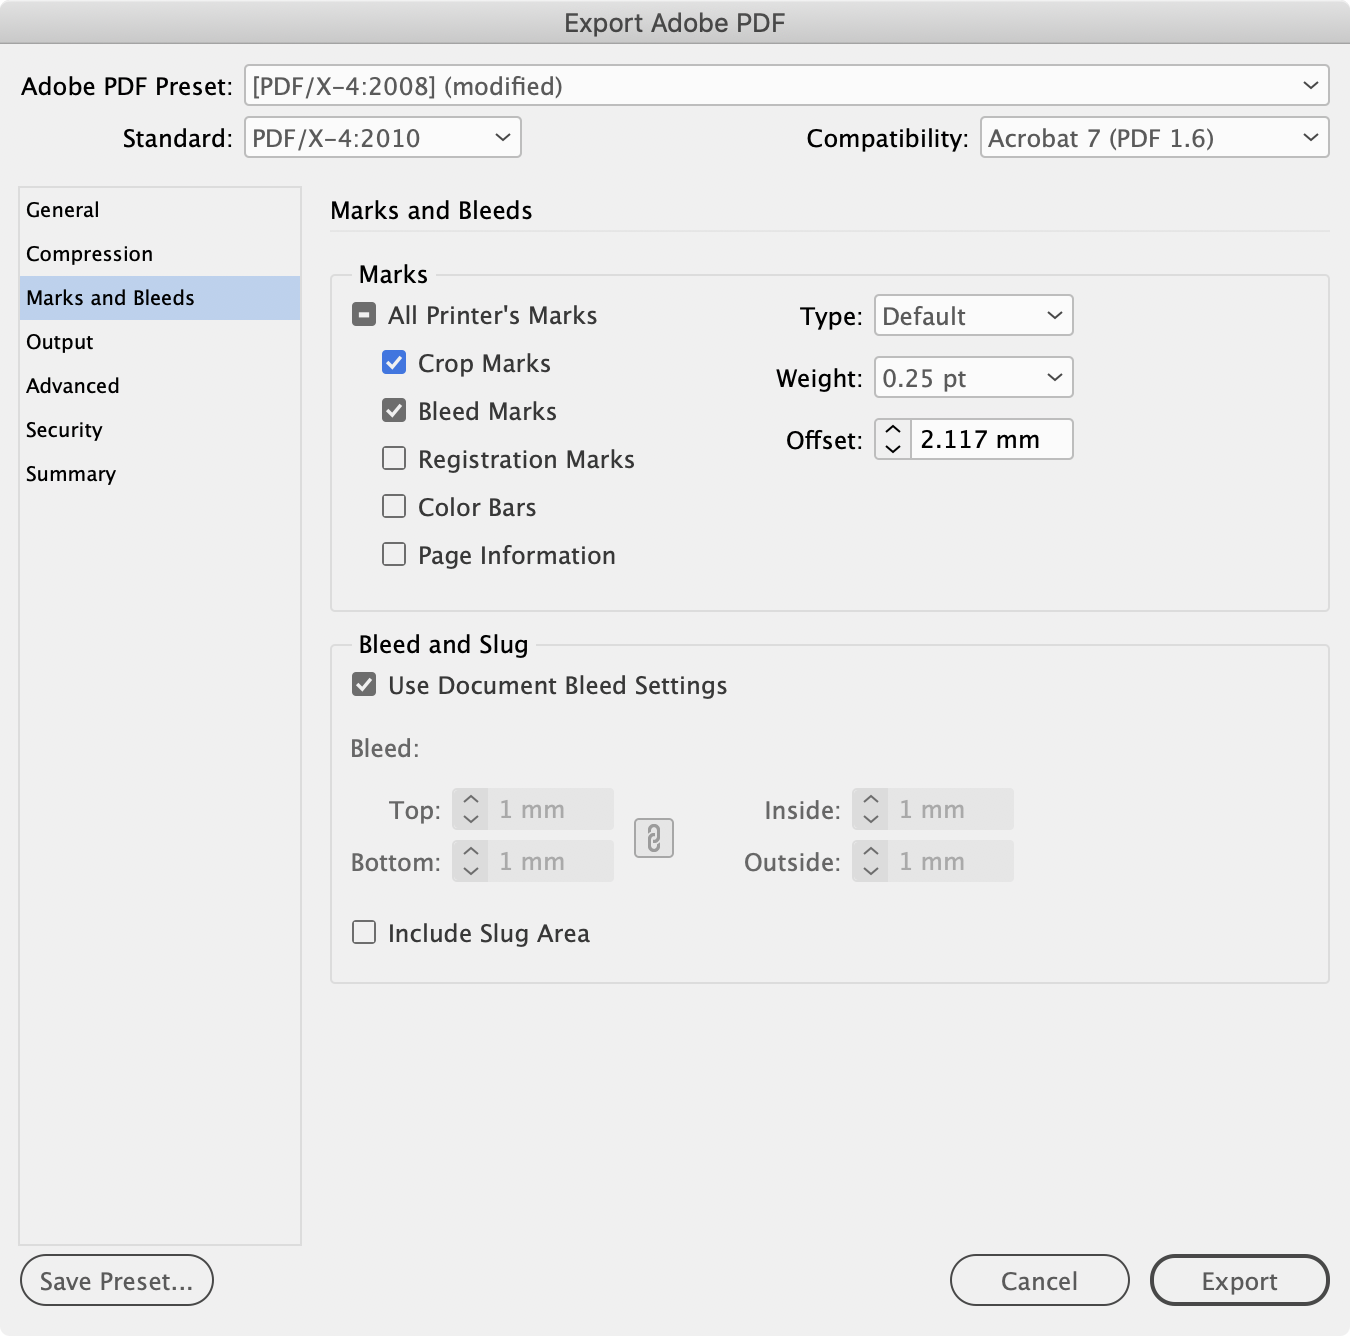Open the Weight dropdown
This screenshot has width=1350, height=1336.
972,377
